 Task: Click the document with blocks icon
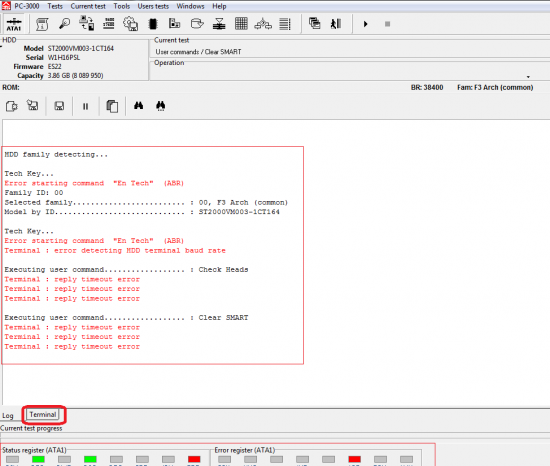(x=174, y=23)
